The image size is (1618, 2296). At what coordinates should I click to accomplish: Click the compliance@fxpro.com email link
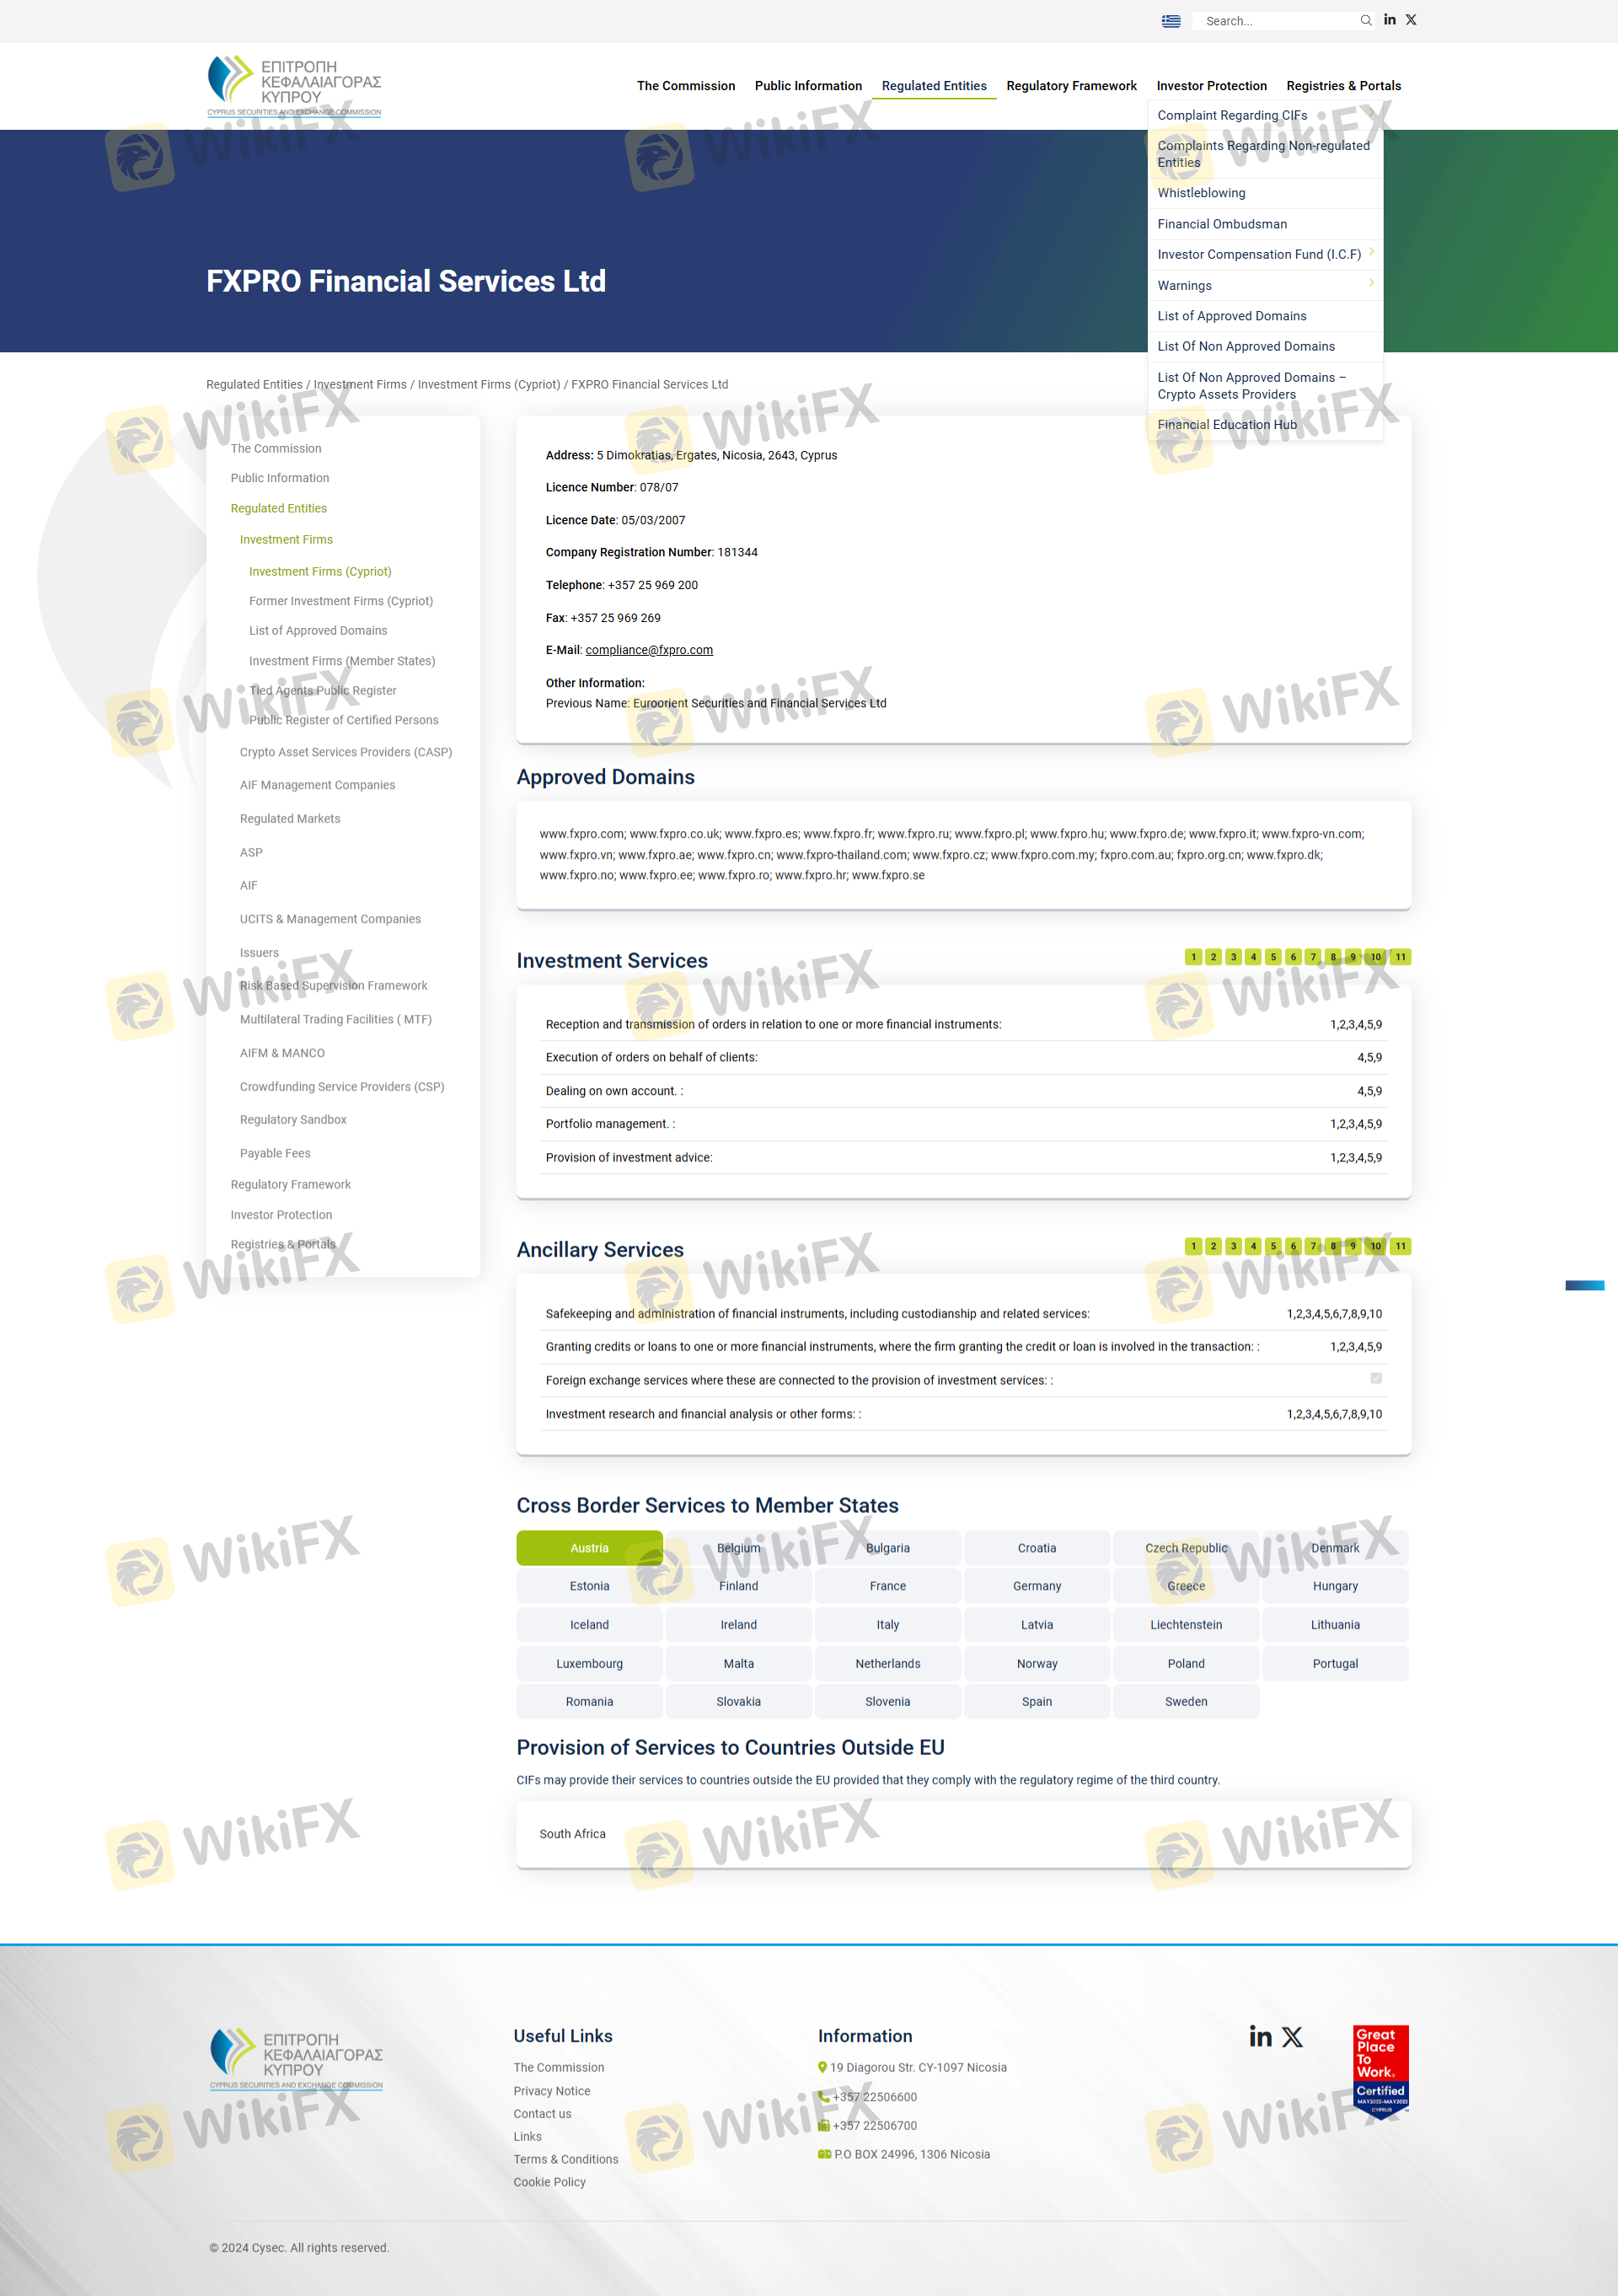point(649,650)
